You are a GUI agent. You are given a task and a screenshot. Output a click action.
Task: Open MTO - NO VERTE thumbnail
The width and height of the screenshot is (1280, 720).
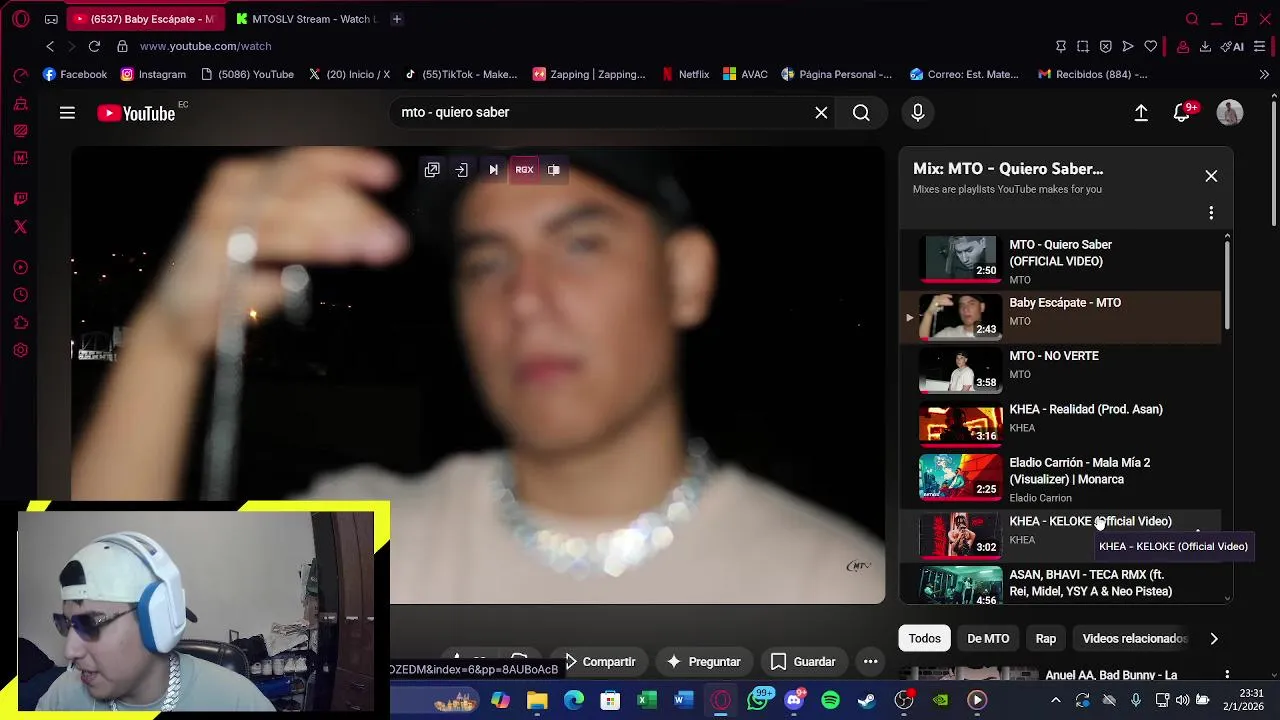pyautogui.click(x=960, y=370)
